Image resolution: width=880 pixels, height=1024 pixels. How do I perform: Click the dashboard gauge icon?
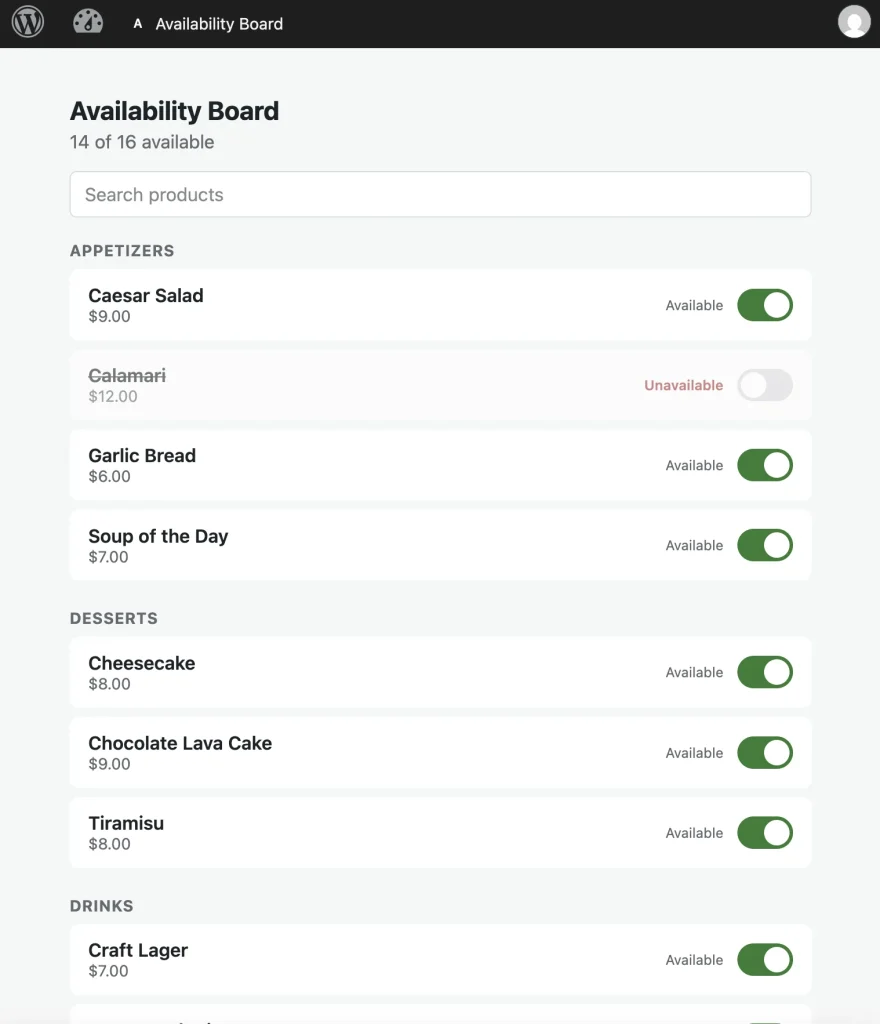click(x=88, y=22)
